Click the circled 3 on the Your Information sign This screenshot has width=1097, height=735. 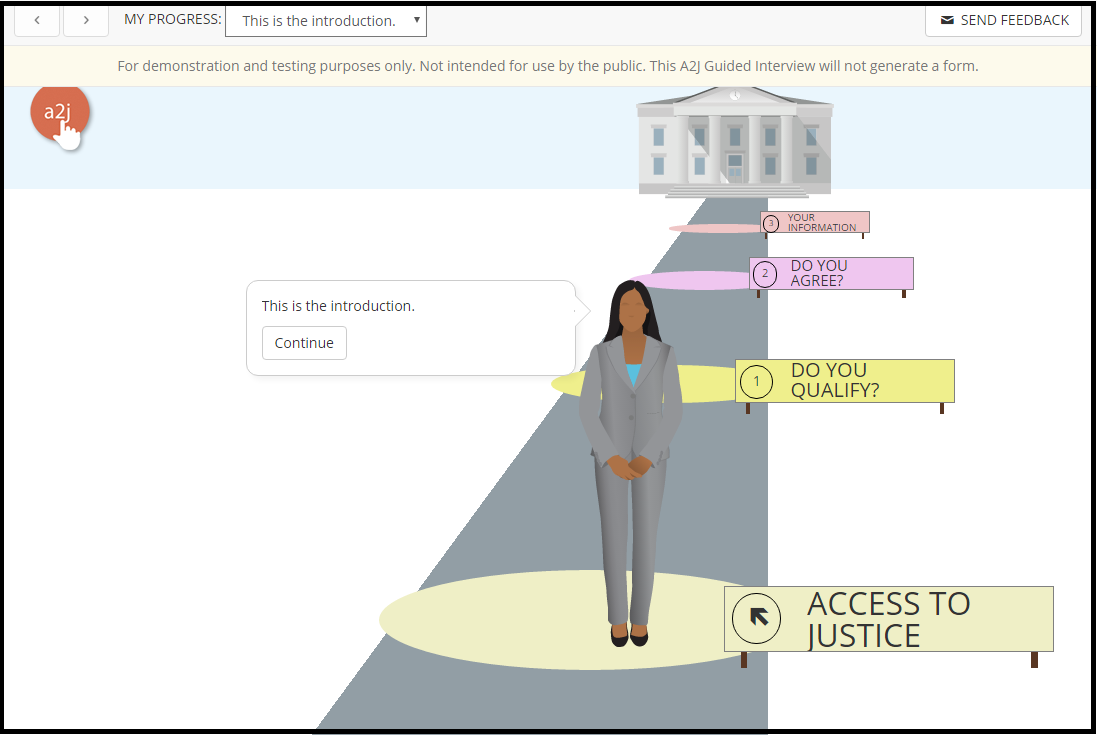click(x=770, y=223)
